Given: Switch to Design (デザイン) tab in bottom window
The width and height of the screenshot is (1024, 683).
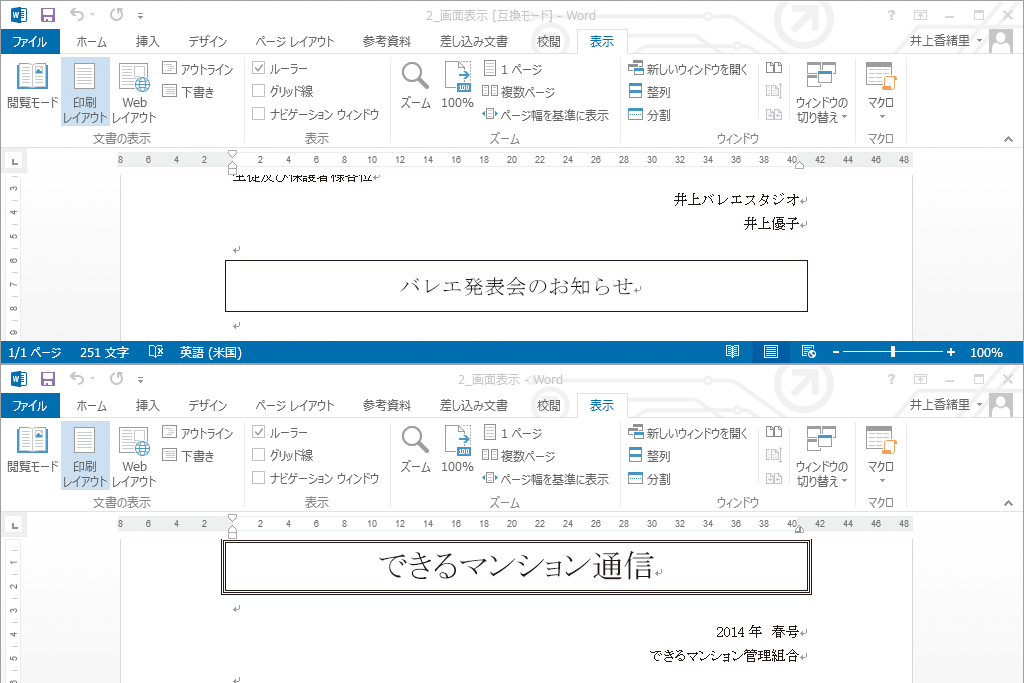Looking at the screenshot, I should click(208, 405).
